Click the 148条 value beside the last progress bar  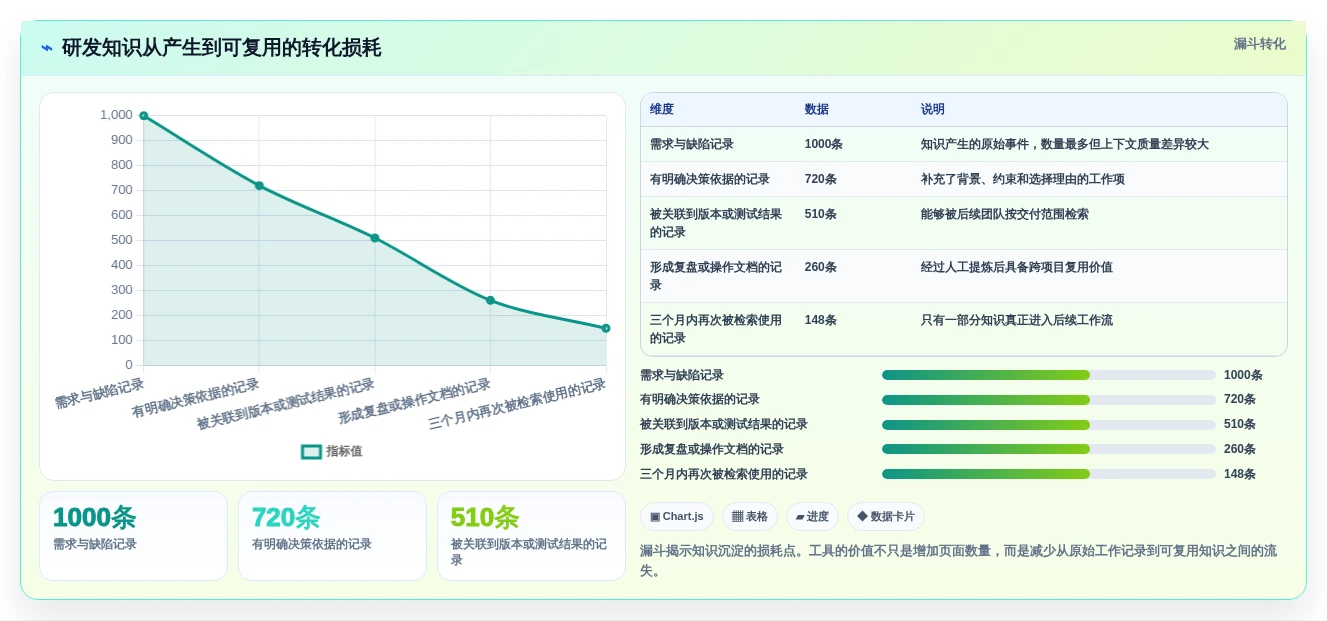1240,474
